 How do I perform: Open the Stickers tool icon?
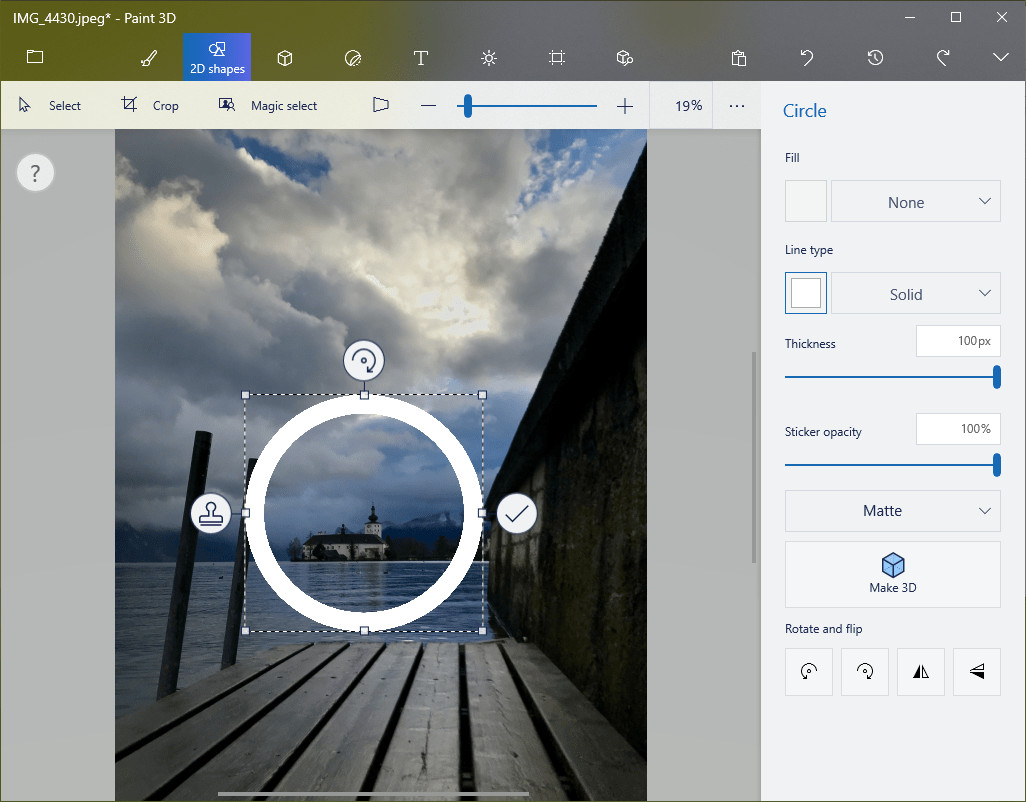(353, 58)
